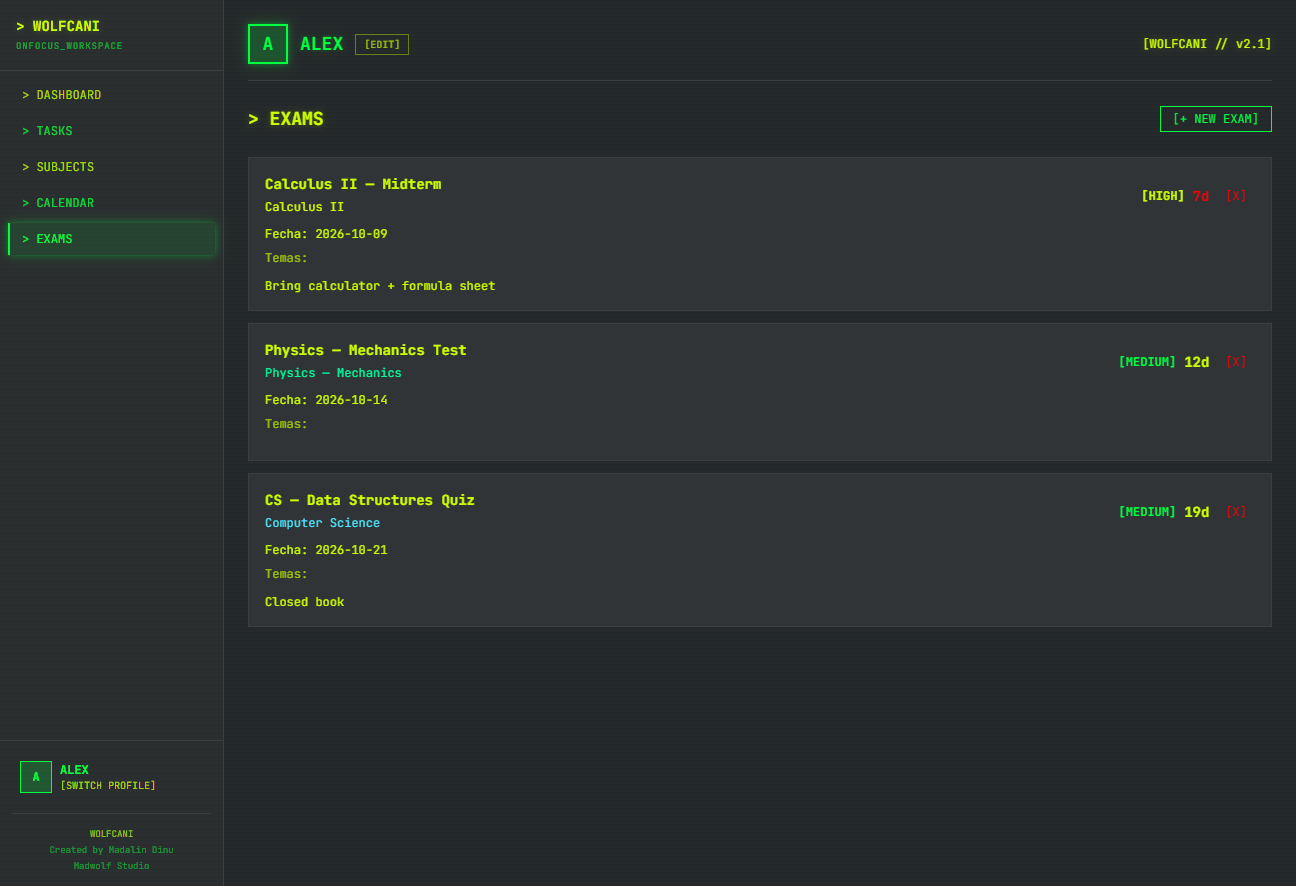The height and width of the screenshot is (886, 1296).
Task: Click the 12d countdown on Physics exam
Action: (1197, 362)
